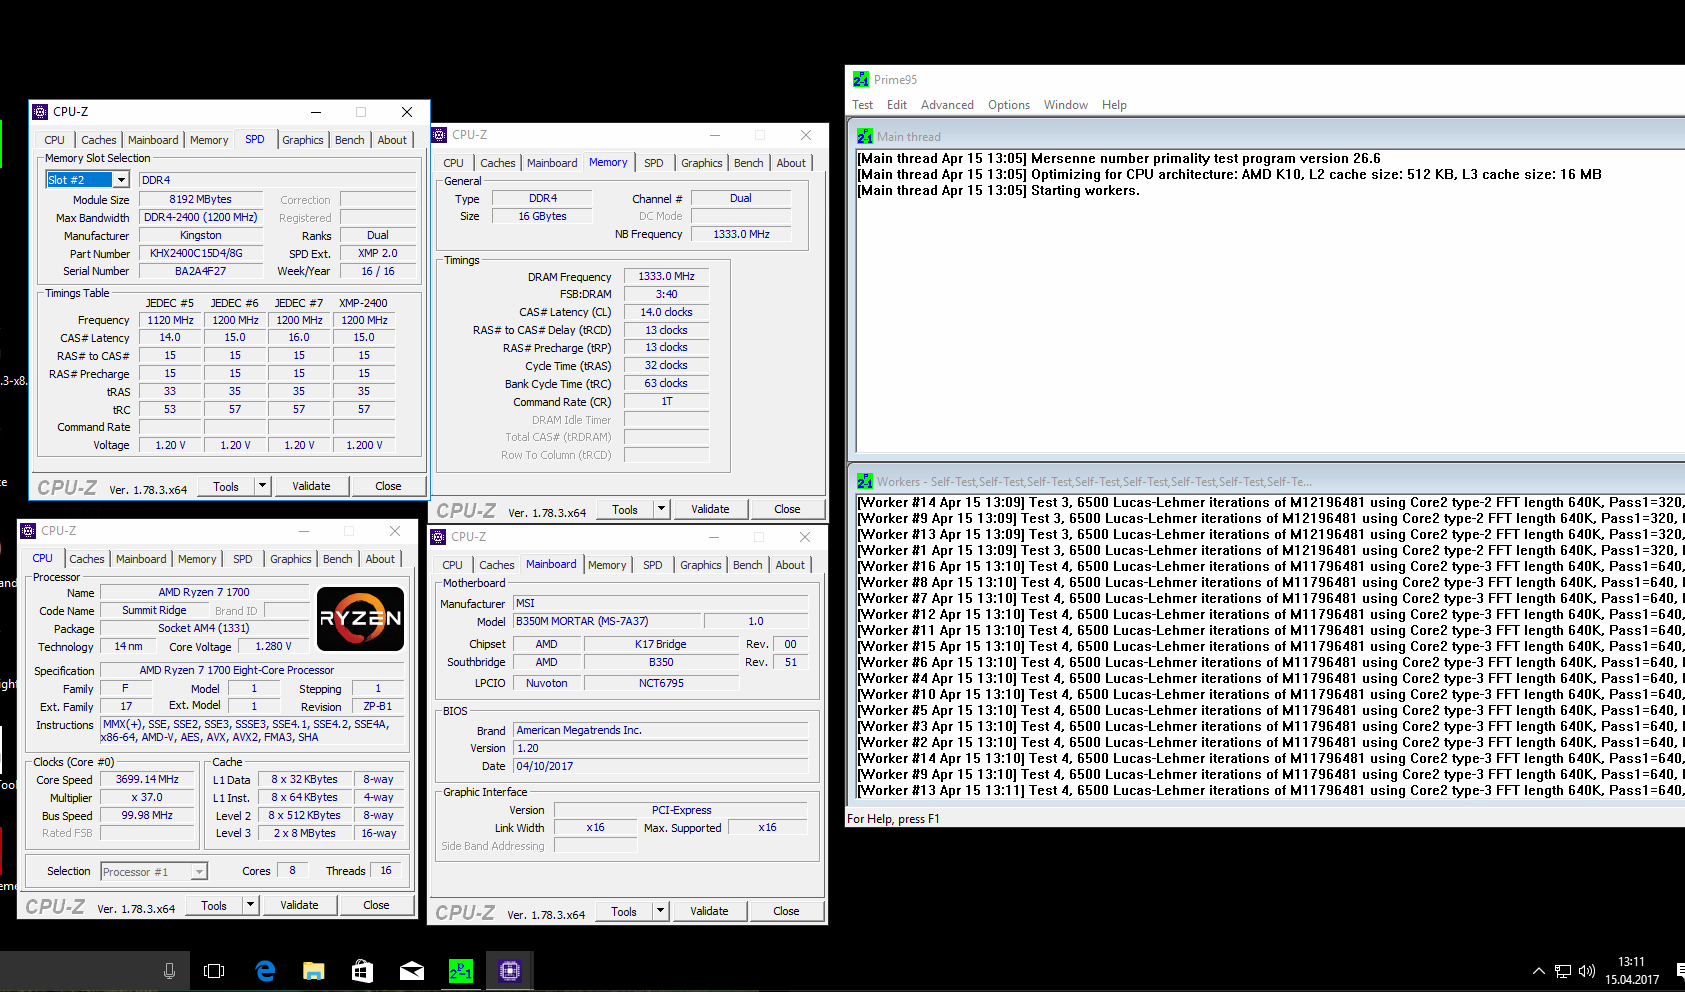Viewport: 1685px width, 992px height.
Task: Click Tools button in Mainboard CPU-Z window
Action: (x=624, y=911)
